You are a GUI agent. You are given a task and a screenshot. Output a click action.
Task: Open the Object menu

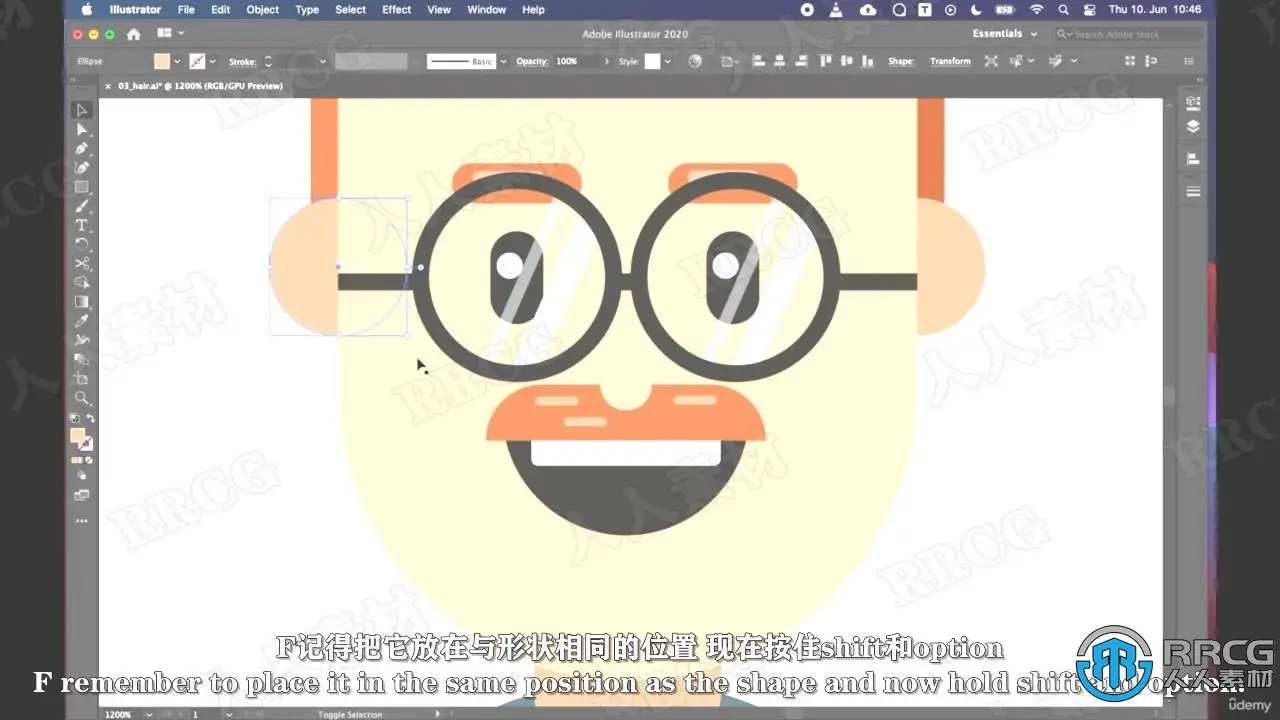[263, 10]
